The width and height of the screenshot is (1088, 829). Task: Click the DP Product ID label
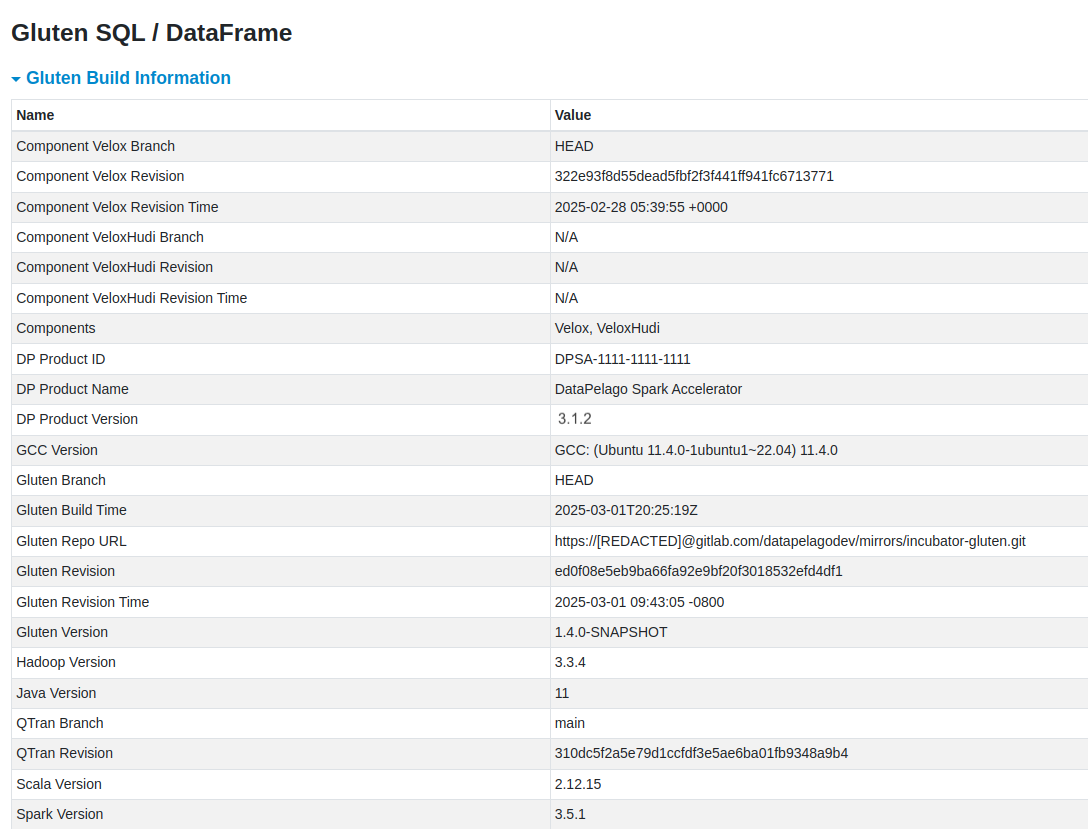(x=61, y=359)
